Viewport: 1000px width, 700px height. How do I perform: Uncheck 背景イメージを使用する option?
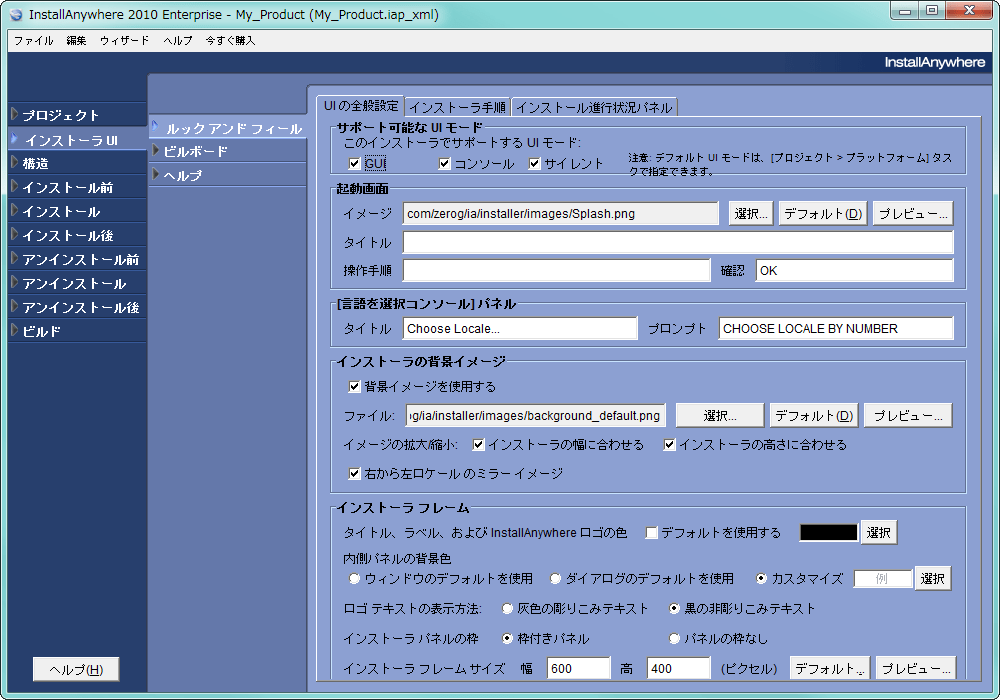pos(355,385)
